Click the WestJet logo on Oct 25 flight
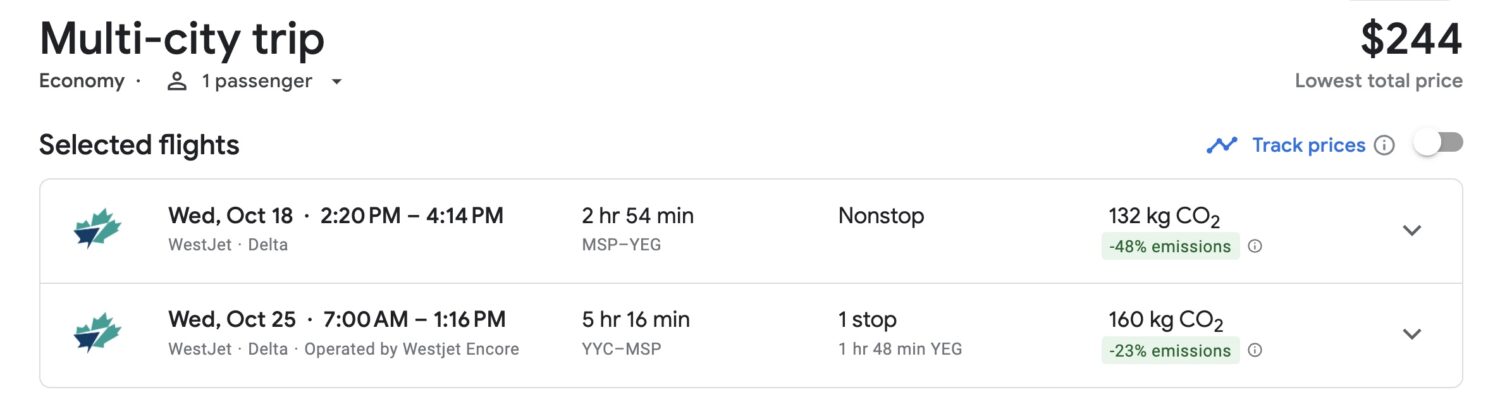The width and height of the screenshot is (1500, 416). coord(97,334)
